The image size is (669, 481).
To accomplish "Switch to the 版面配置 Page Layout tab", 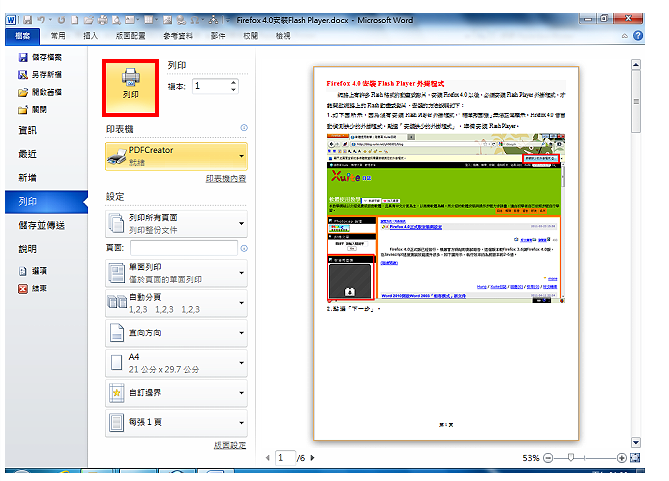I will click(x=131, y=36).
